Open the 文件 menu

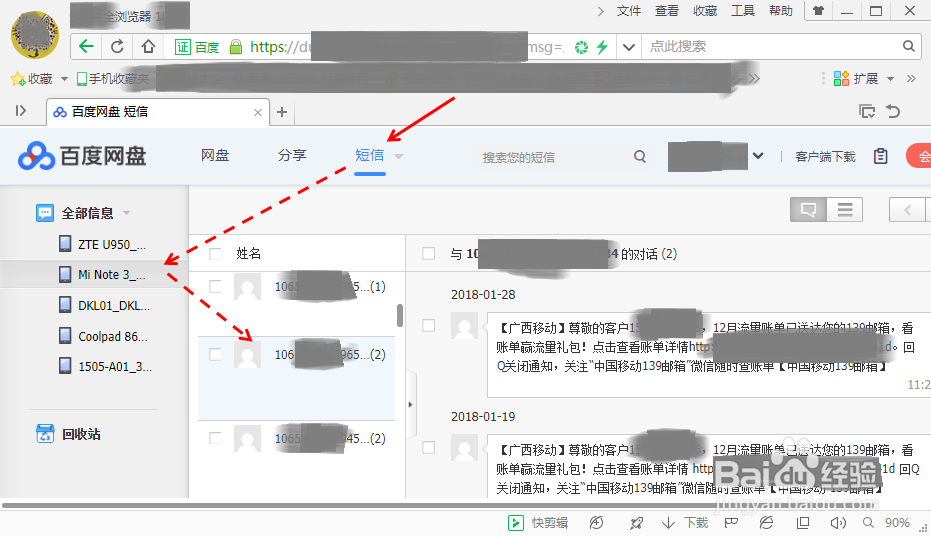click(x=629, y=11)
